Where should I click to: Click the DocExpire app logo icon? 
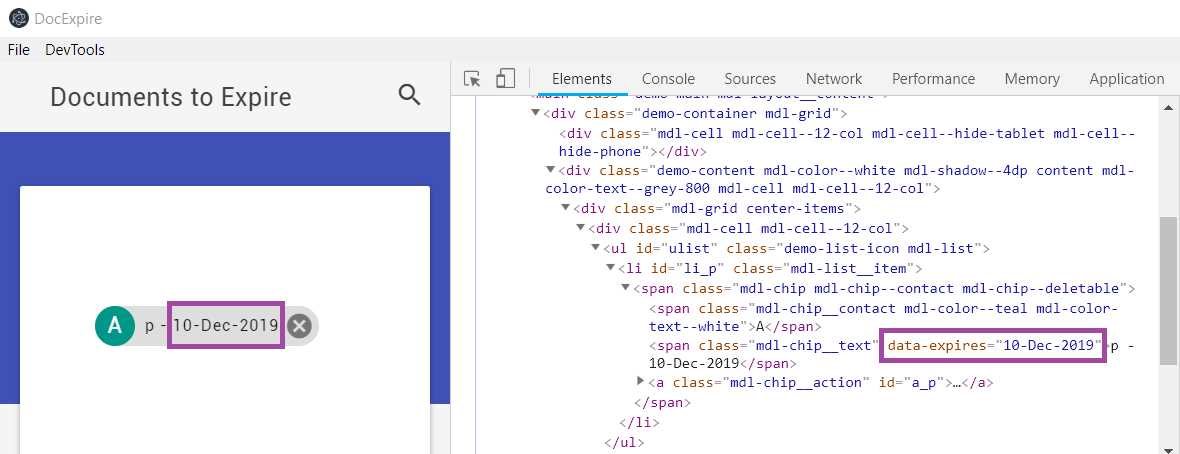pos(18,18)
